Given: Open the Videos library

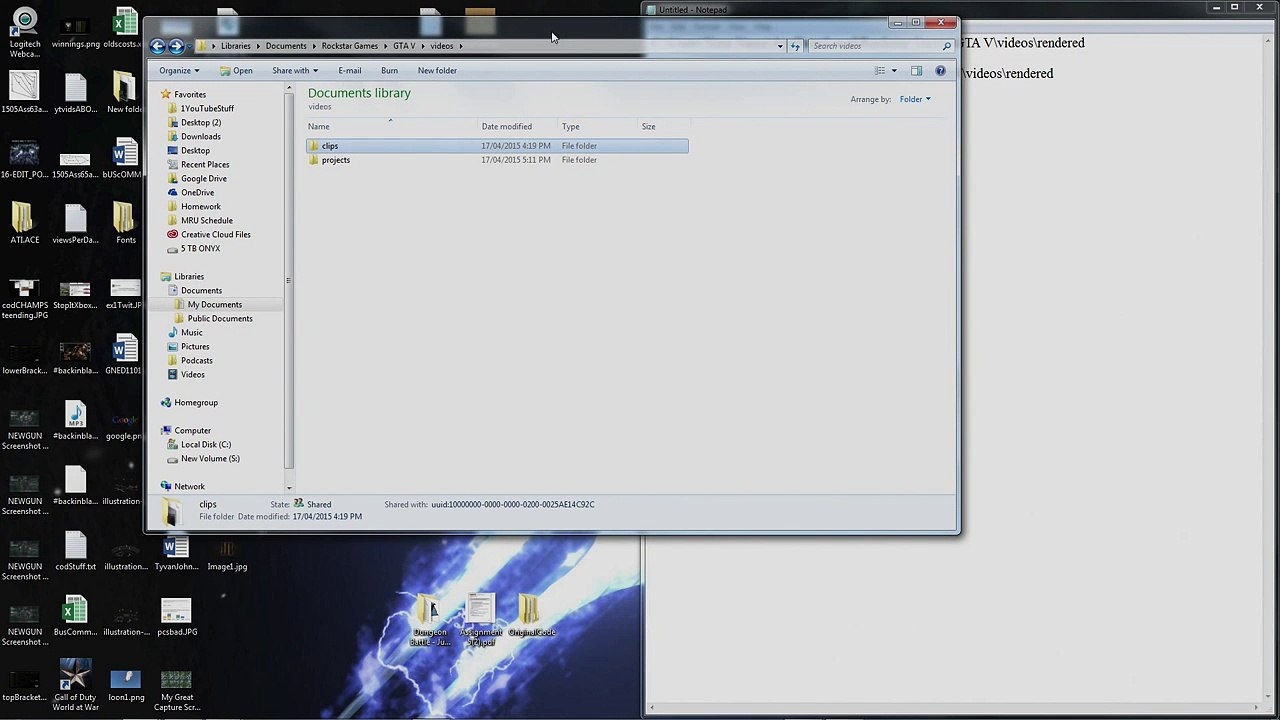Looking at the screenshot, I should 192,374.
